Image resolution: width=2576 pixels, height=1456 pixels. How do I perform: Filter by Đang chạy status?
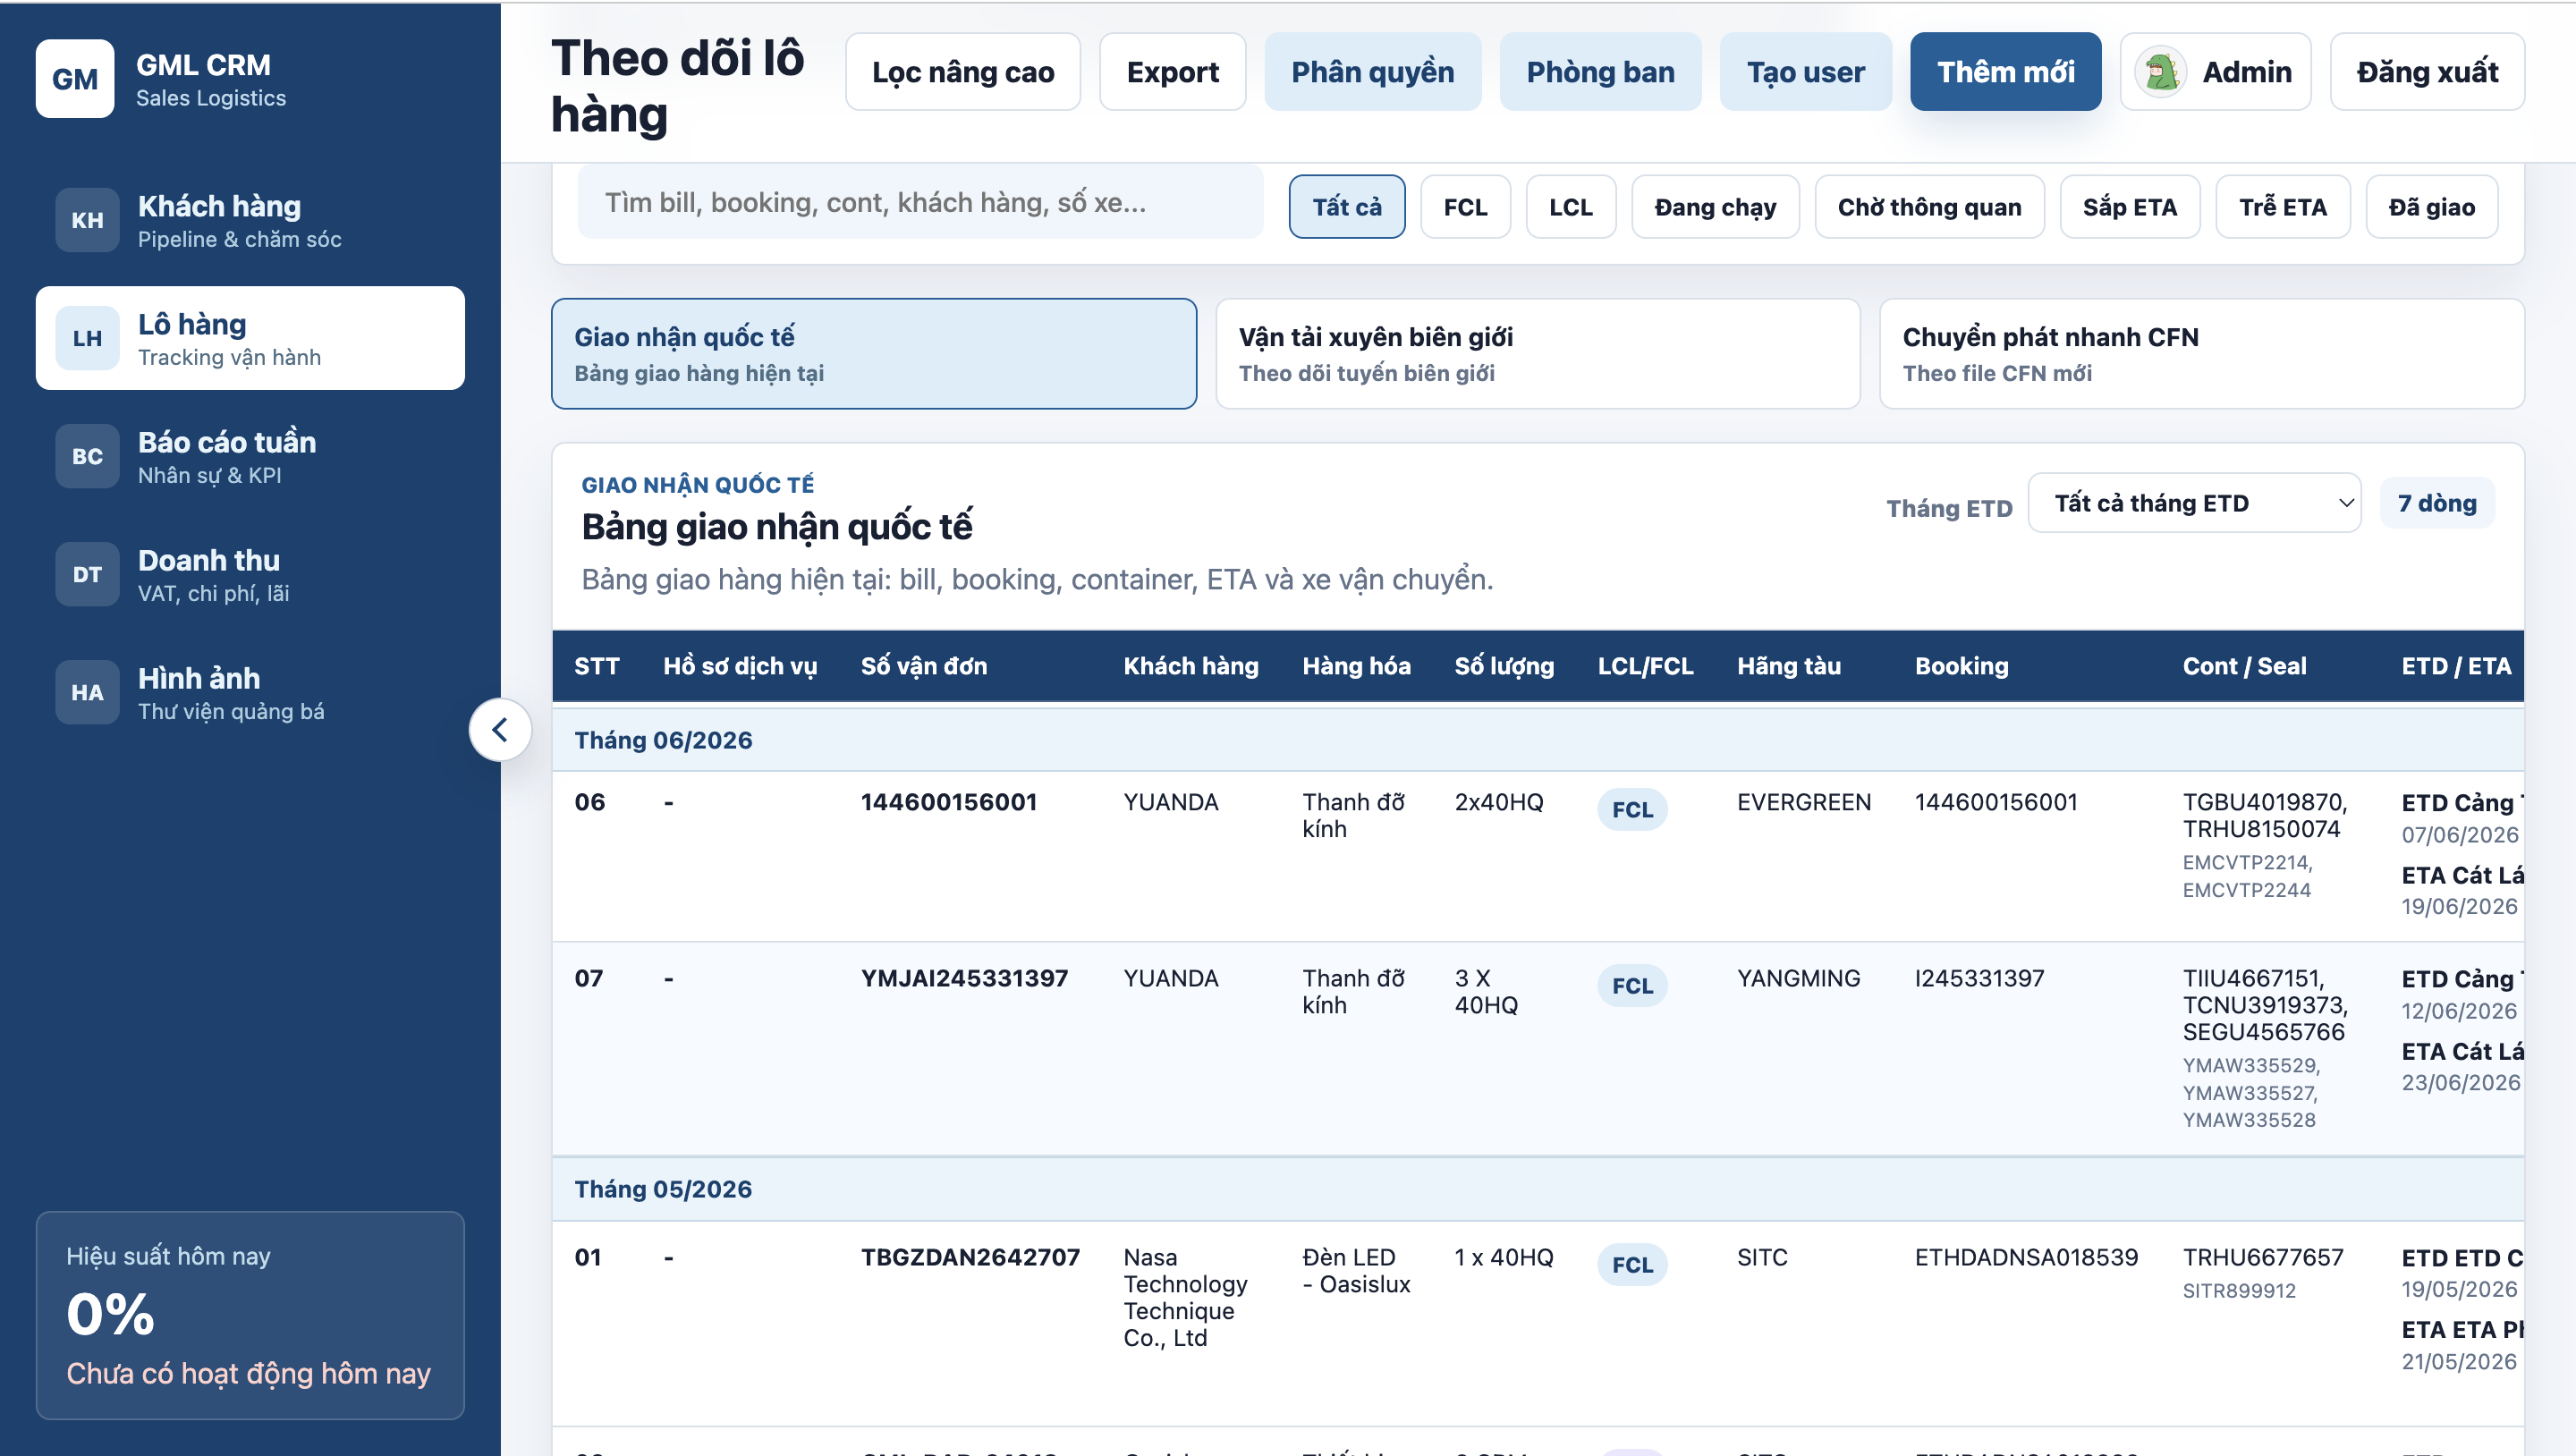pyautogui.click(x=1715, y=207)
